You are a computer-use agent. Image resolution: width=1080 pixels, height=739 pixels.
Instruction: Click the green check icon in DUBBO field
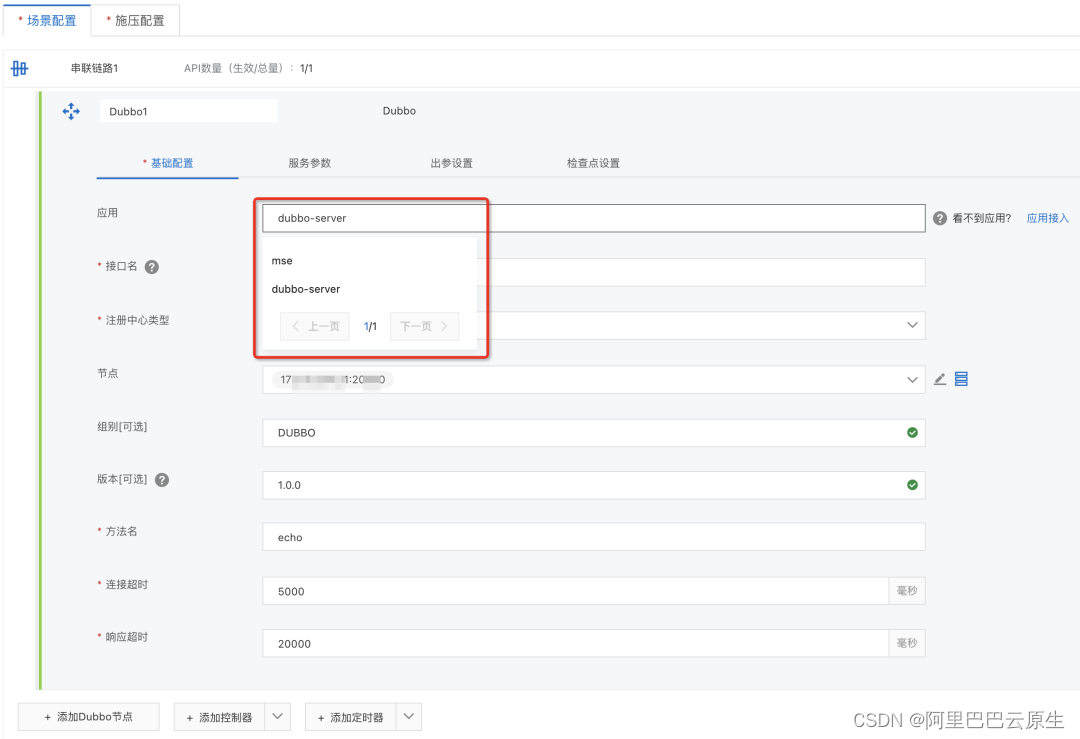click(912, 433)
